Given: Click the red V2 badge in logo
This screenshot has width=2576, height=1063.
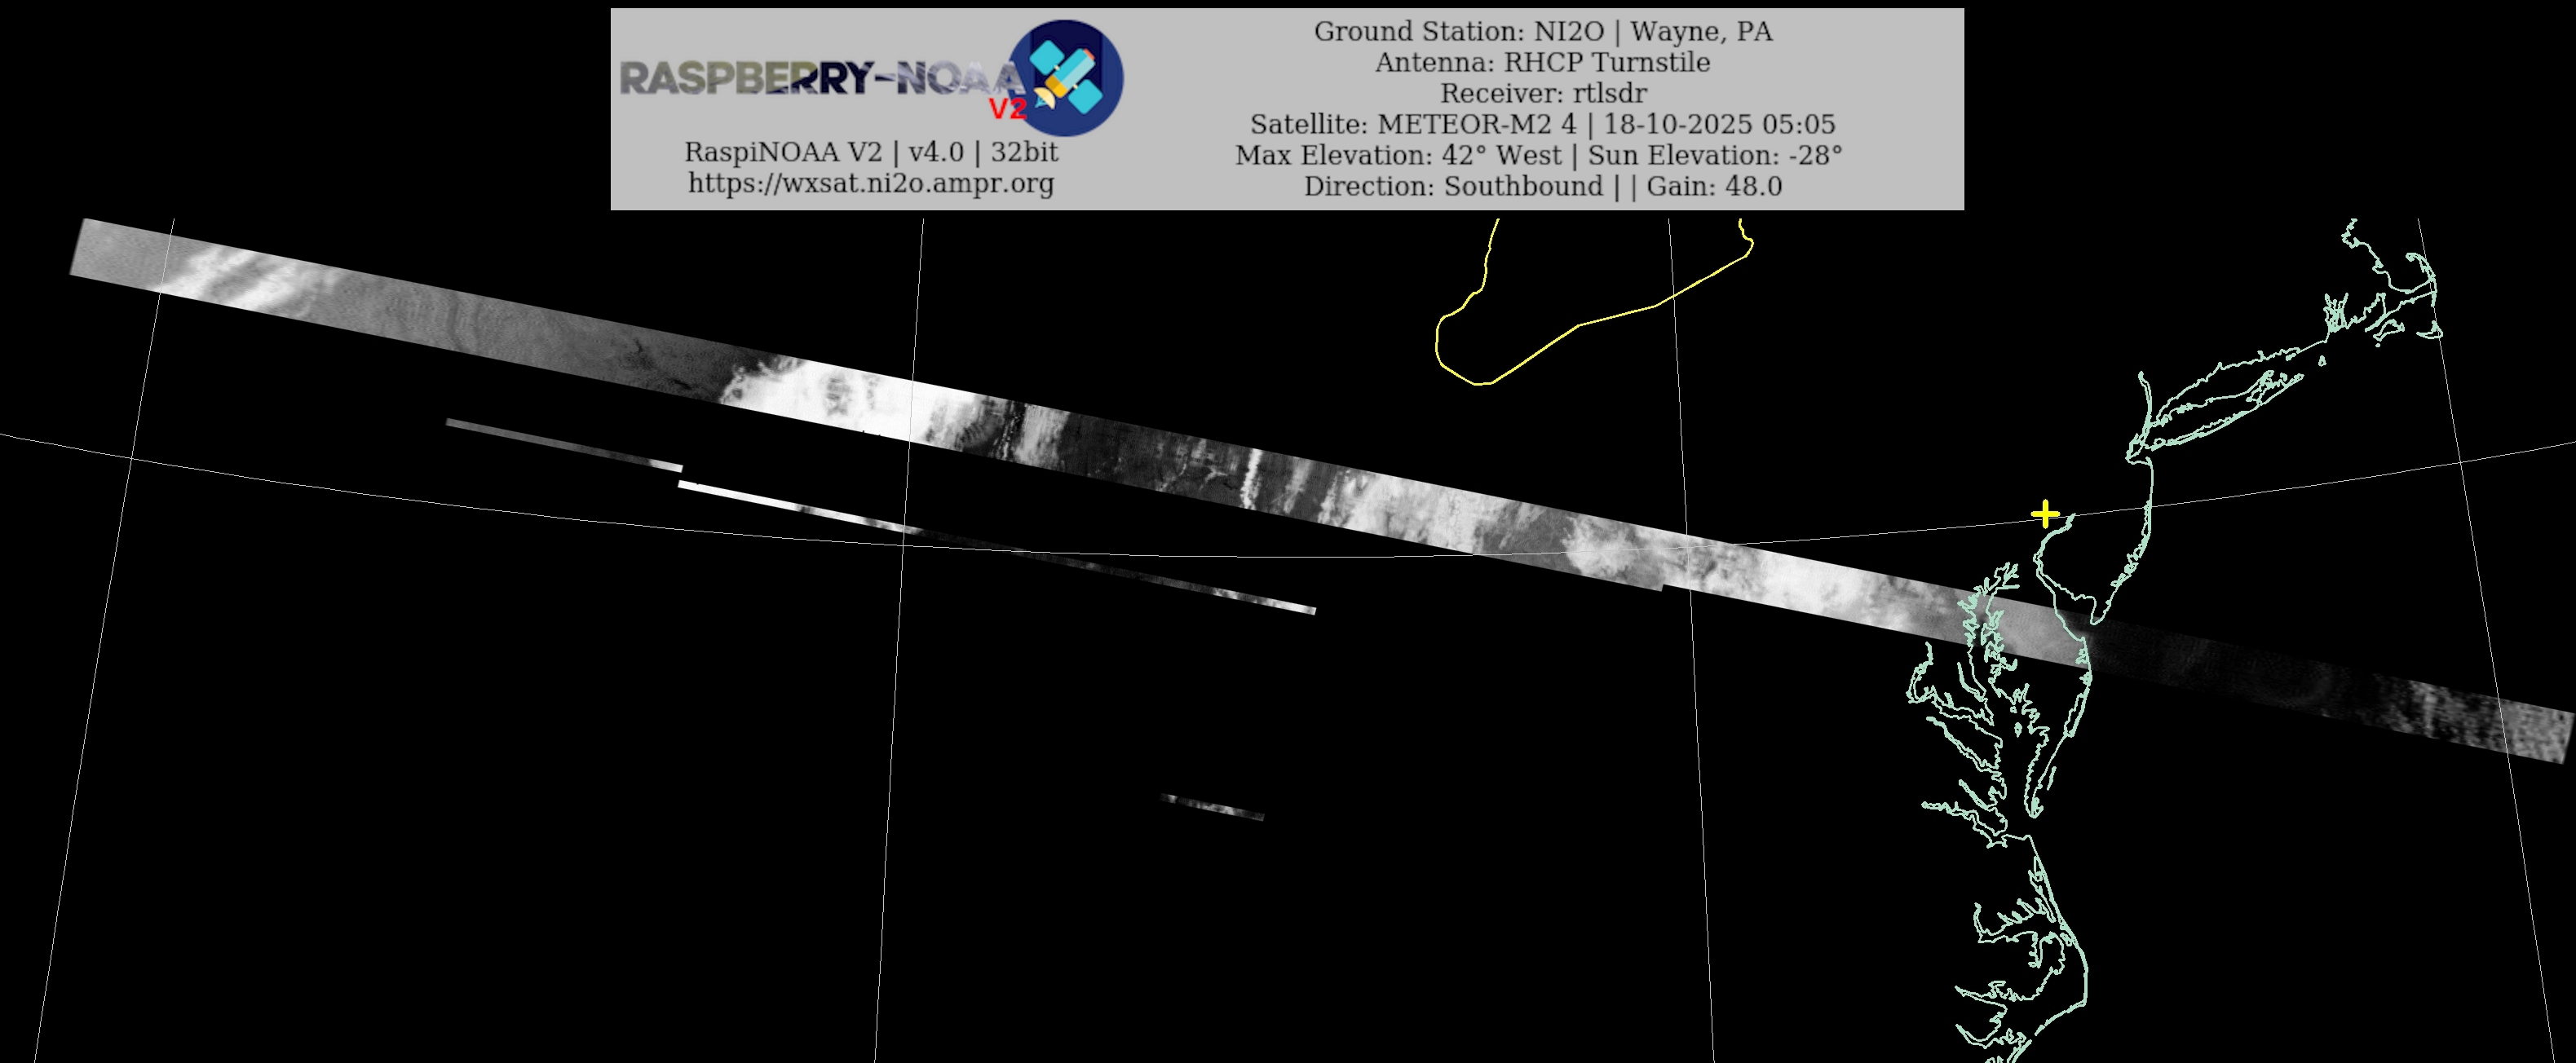Looking at the screenshot, I should (1007, 109).
